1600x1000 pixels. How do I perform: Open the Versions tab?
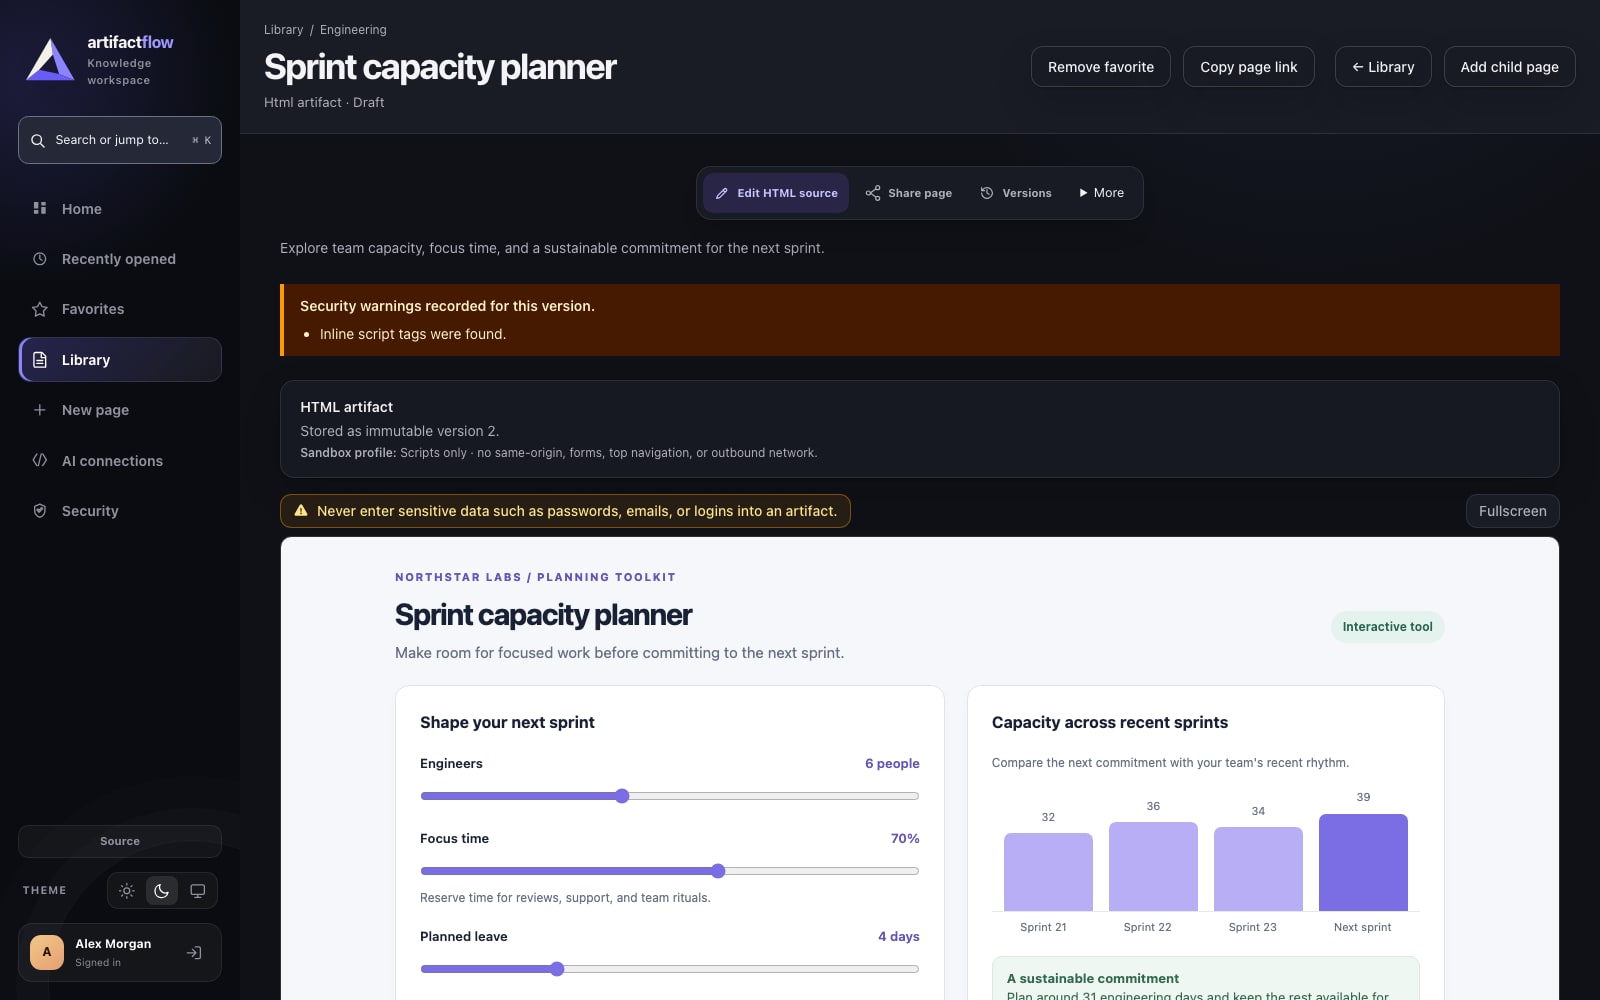click(1016, 193)
